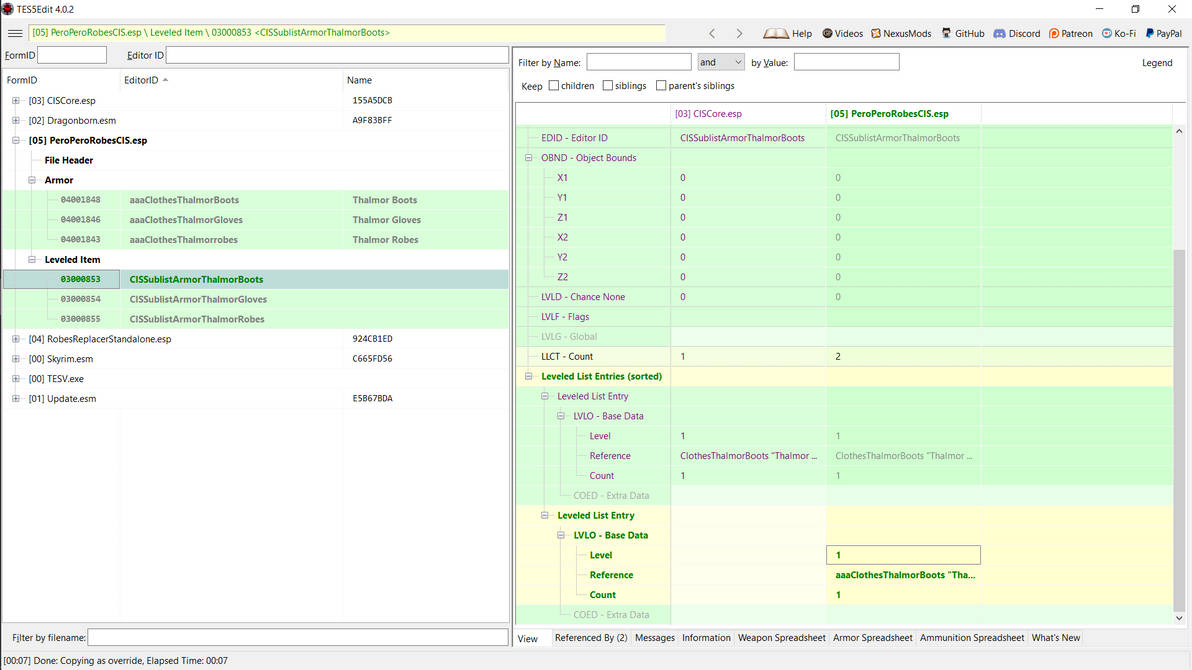The image size is (1192, 670).
Task: Enable the Keep children checkbox
Action: pos(553,86)
